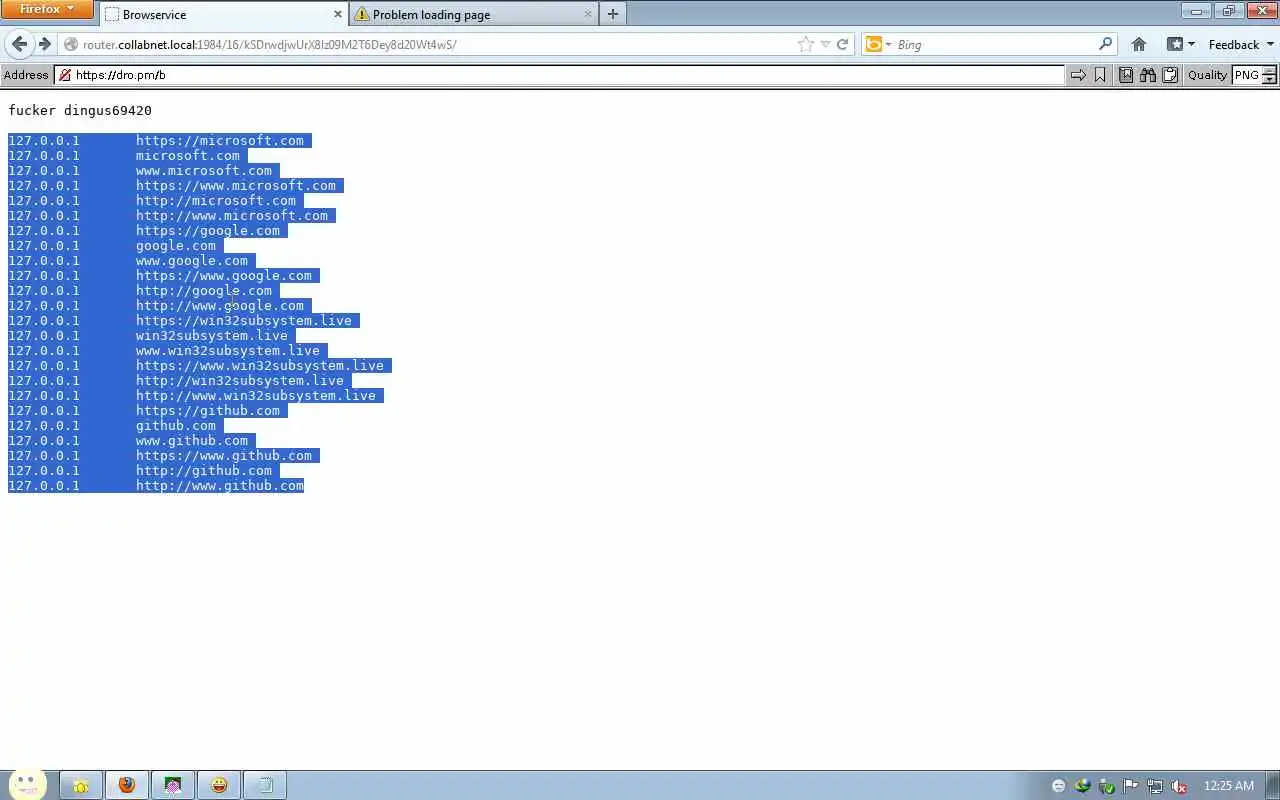Click the https://www.google.com entry
1280x800 pixels.
(x=224, y=276)
